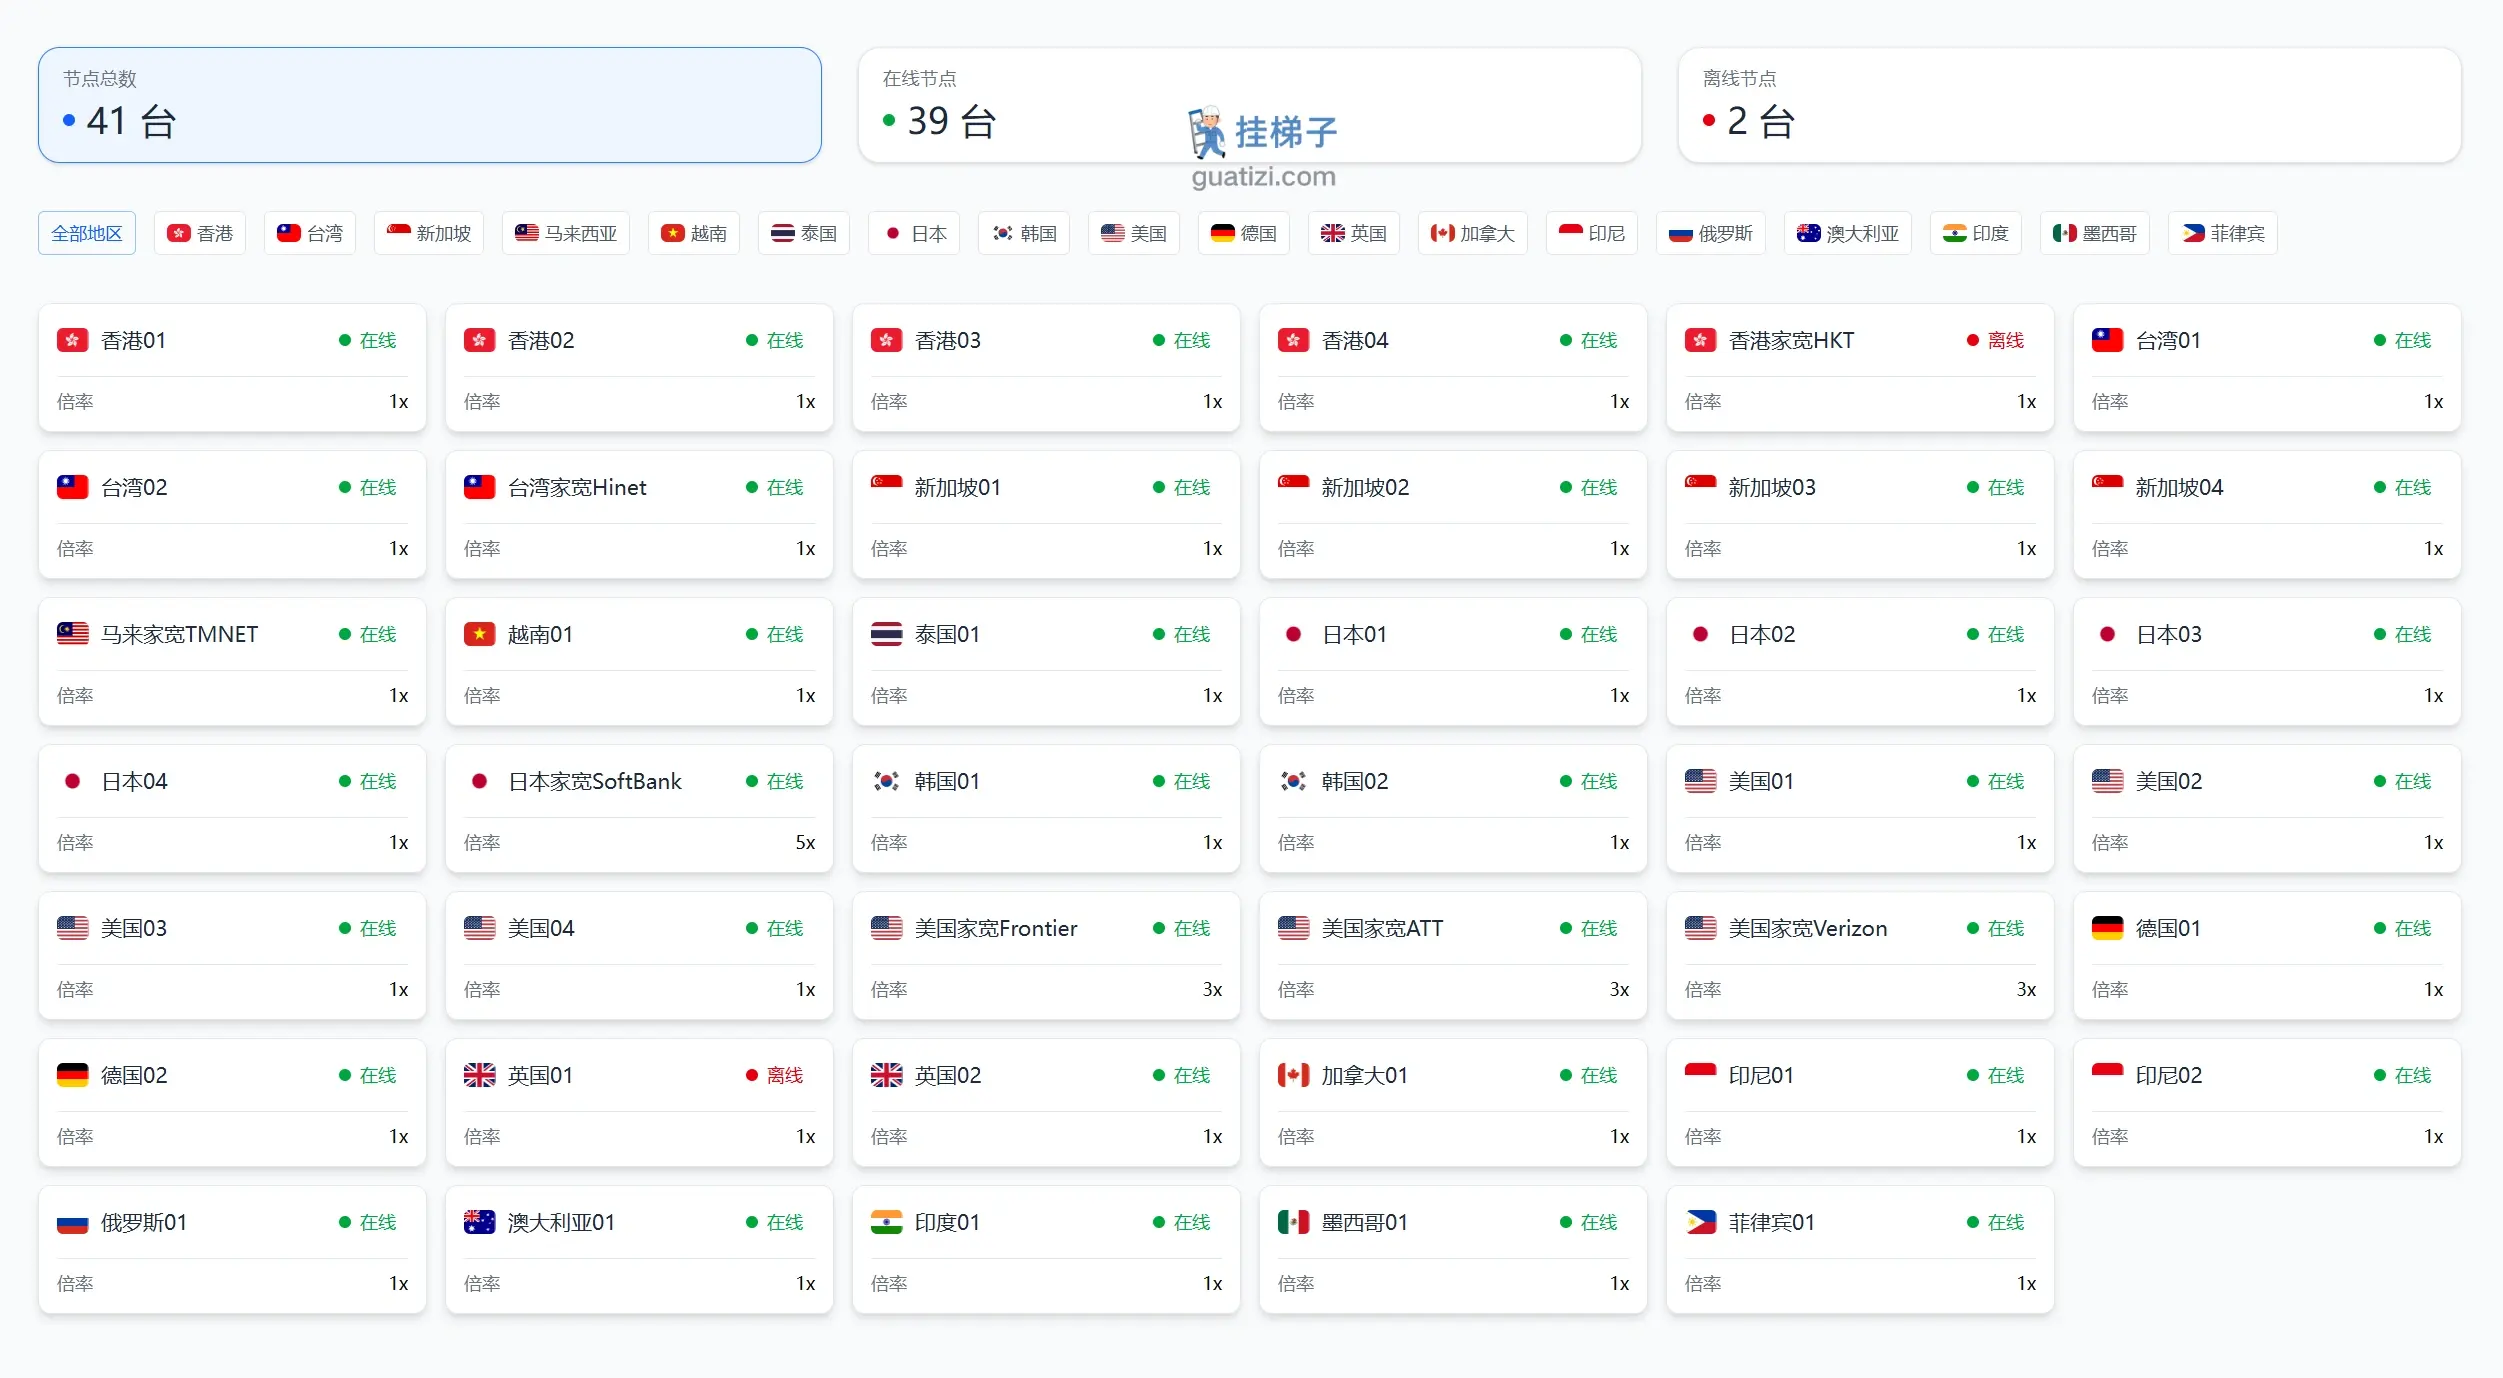Click the 挂梯子 logo icon
The height and width of the screenshot is (1378, 2503).
tap(1207, 132)
